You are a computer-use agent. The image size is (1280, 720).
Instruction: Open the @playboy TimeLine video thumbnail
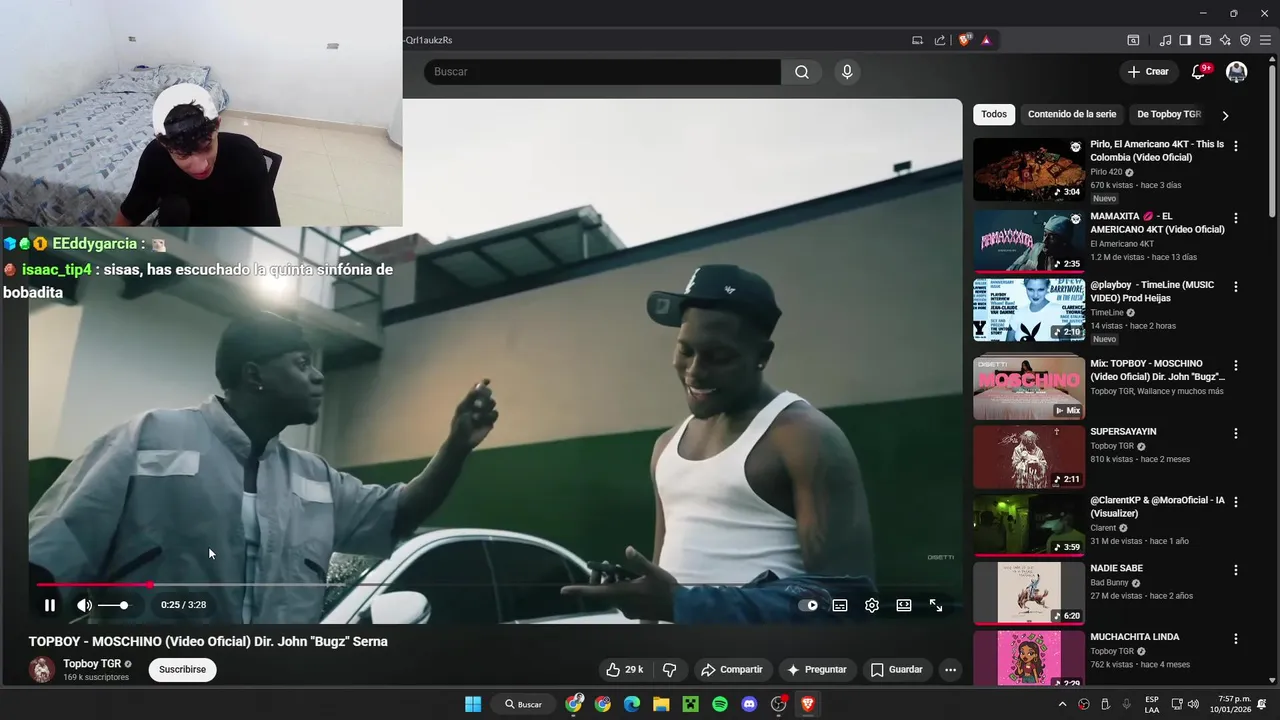point(1029,310)
